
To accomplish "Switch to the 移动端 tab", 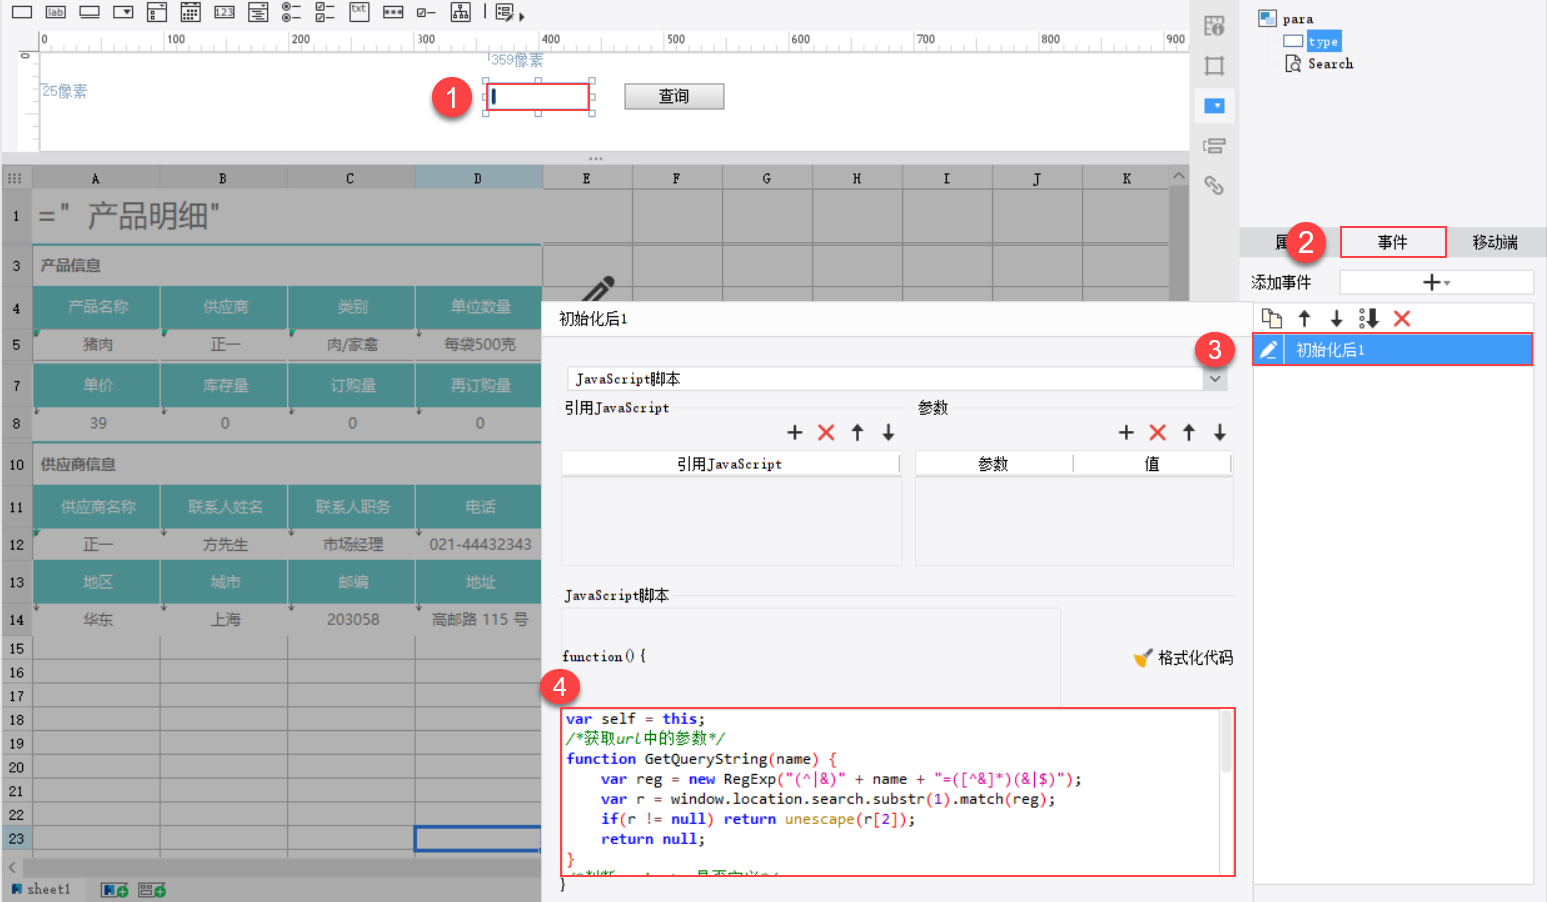I will click(x=1495, y=242).
